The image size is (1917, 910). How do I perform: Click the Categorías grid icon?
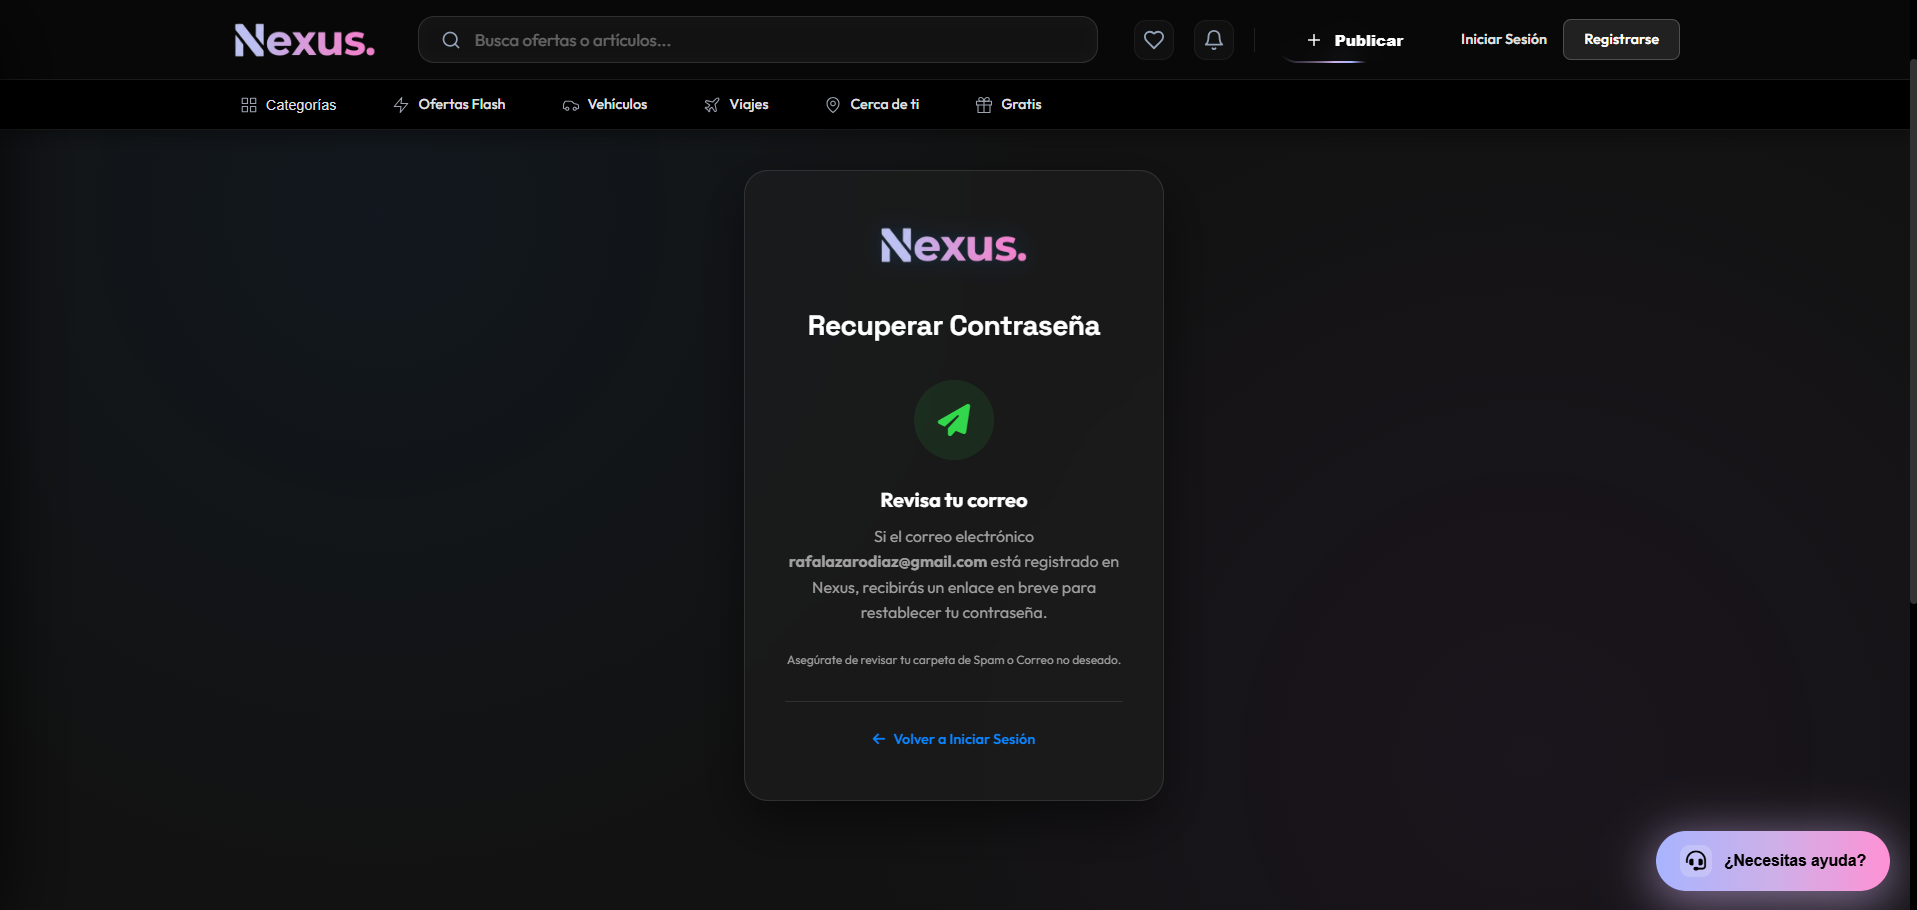pos(249,105)
